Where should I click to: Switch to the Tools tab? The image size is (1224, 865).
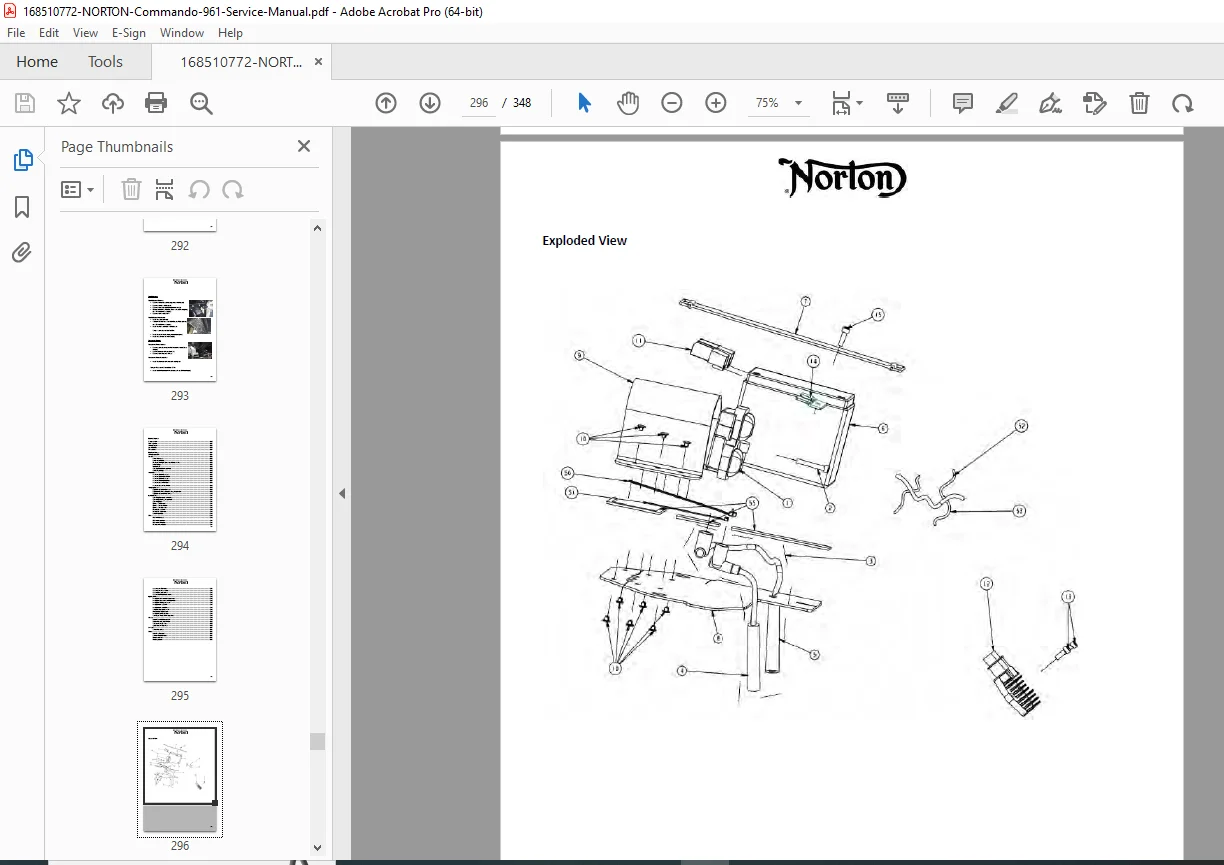[105, 61]
